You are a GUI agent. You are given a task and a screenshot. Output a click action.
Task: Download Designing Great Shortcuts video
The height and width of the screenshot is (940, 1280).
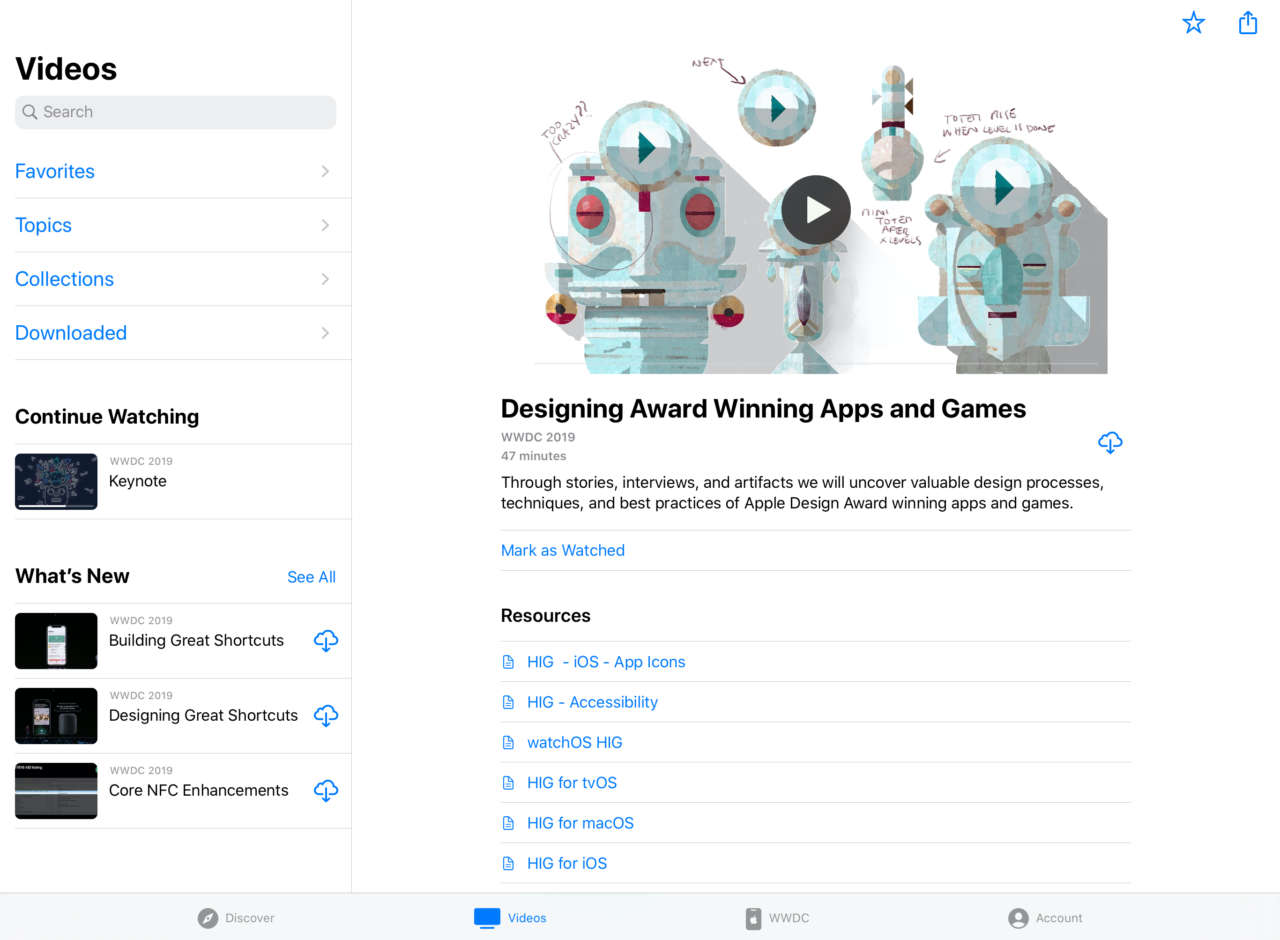coord(326,716)
